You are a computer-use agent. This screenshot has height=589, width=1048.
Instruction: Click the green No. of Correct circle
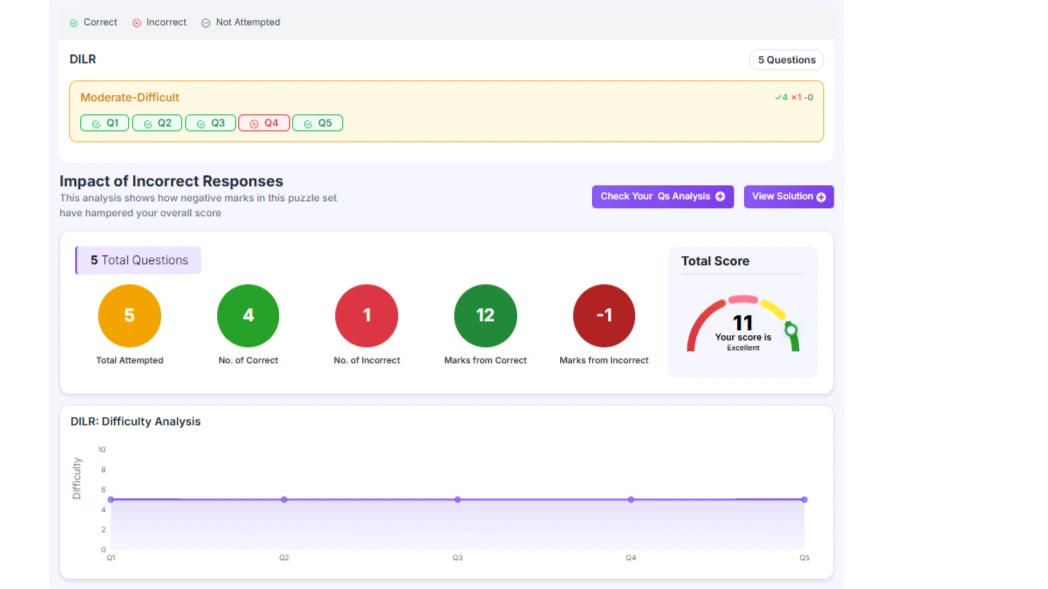point(248,316)
